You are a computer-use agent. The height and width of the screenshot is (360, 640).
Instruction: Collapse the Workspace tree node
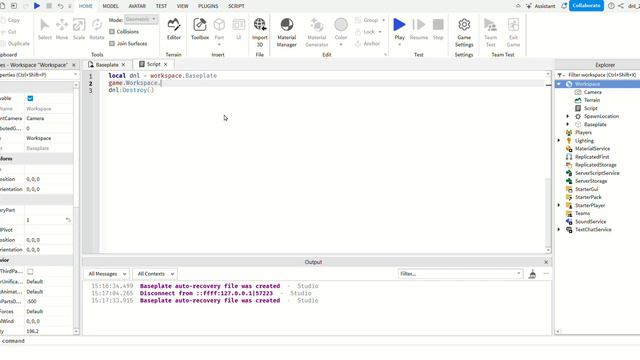[x=559, y=84]
